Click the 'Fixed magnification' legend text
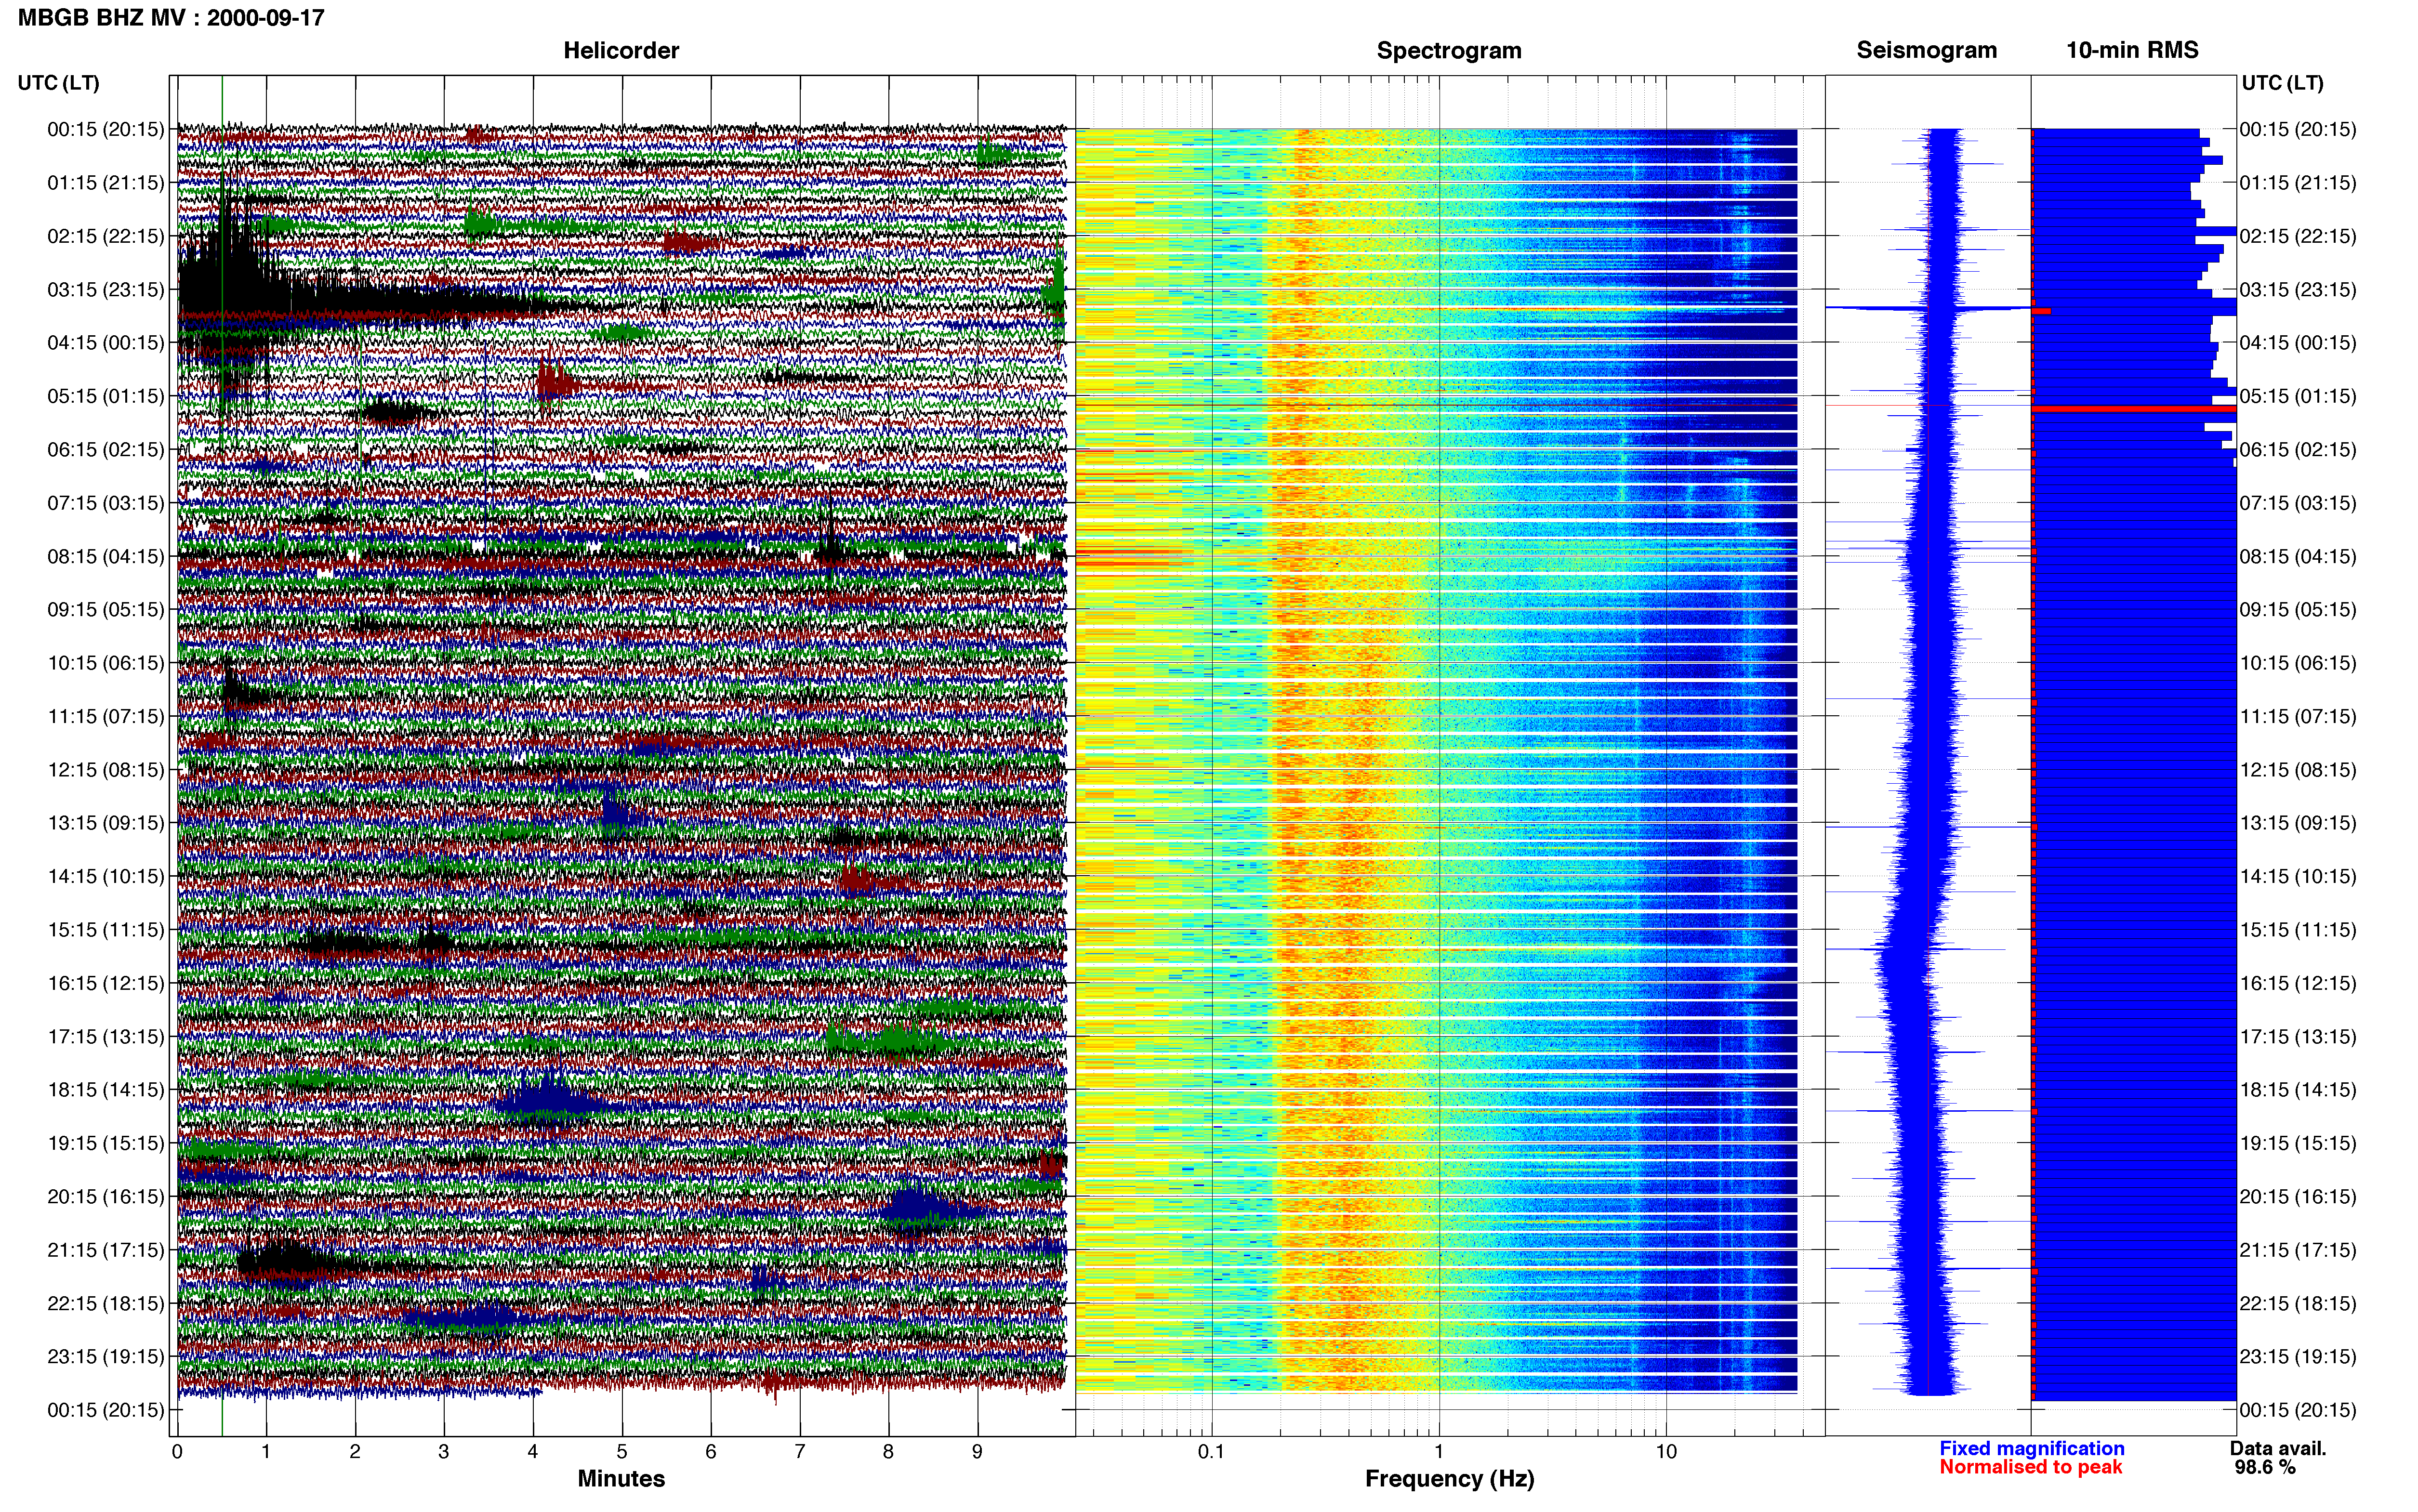The height and width of the screenshot is (1512, 2418). tap(2032, 1449)
